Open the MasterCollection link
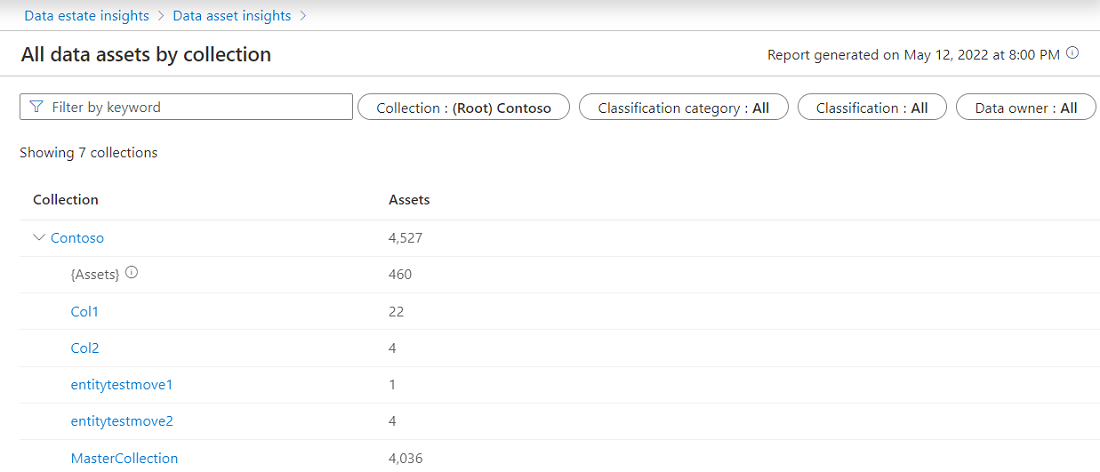 [124, 458]
